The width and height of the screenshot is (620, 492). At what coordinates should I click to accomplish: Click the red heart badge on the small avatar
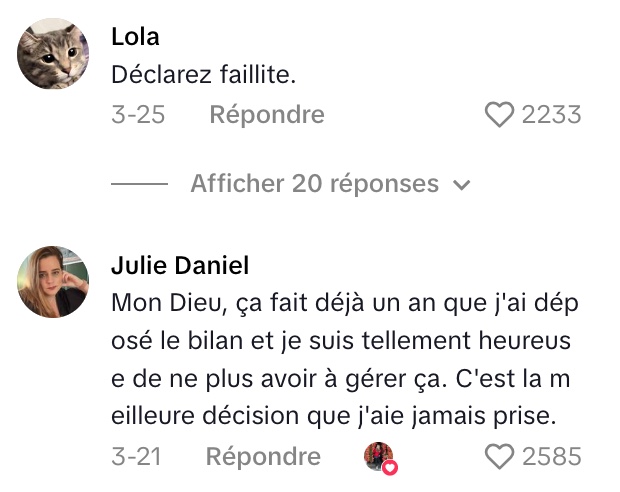391,467
